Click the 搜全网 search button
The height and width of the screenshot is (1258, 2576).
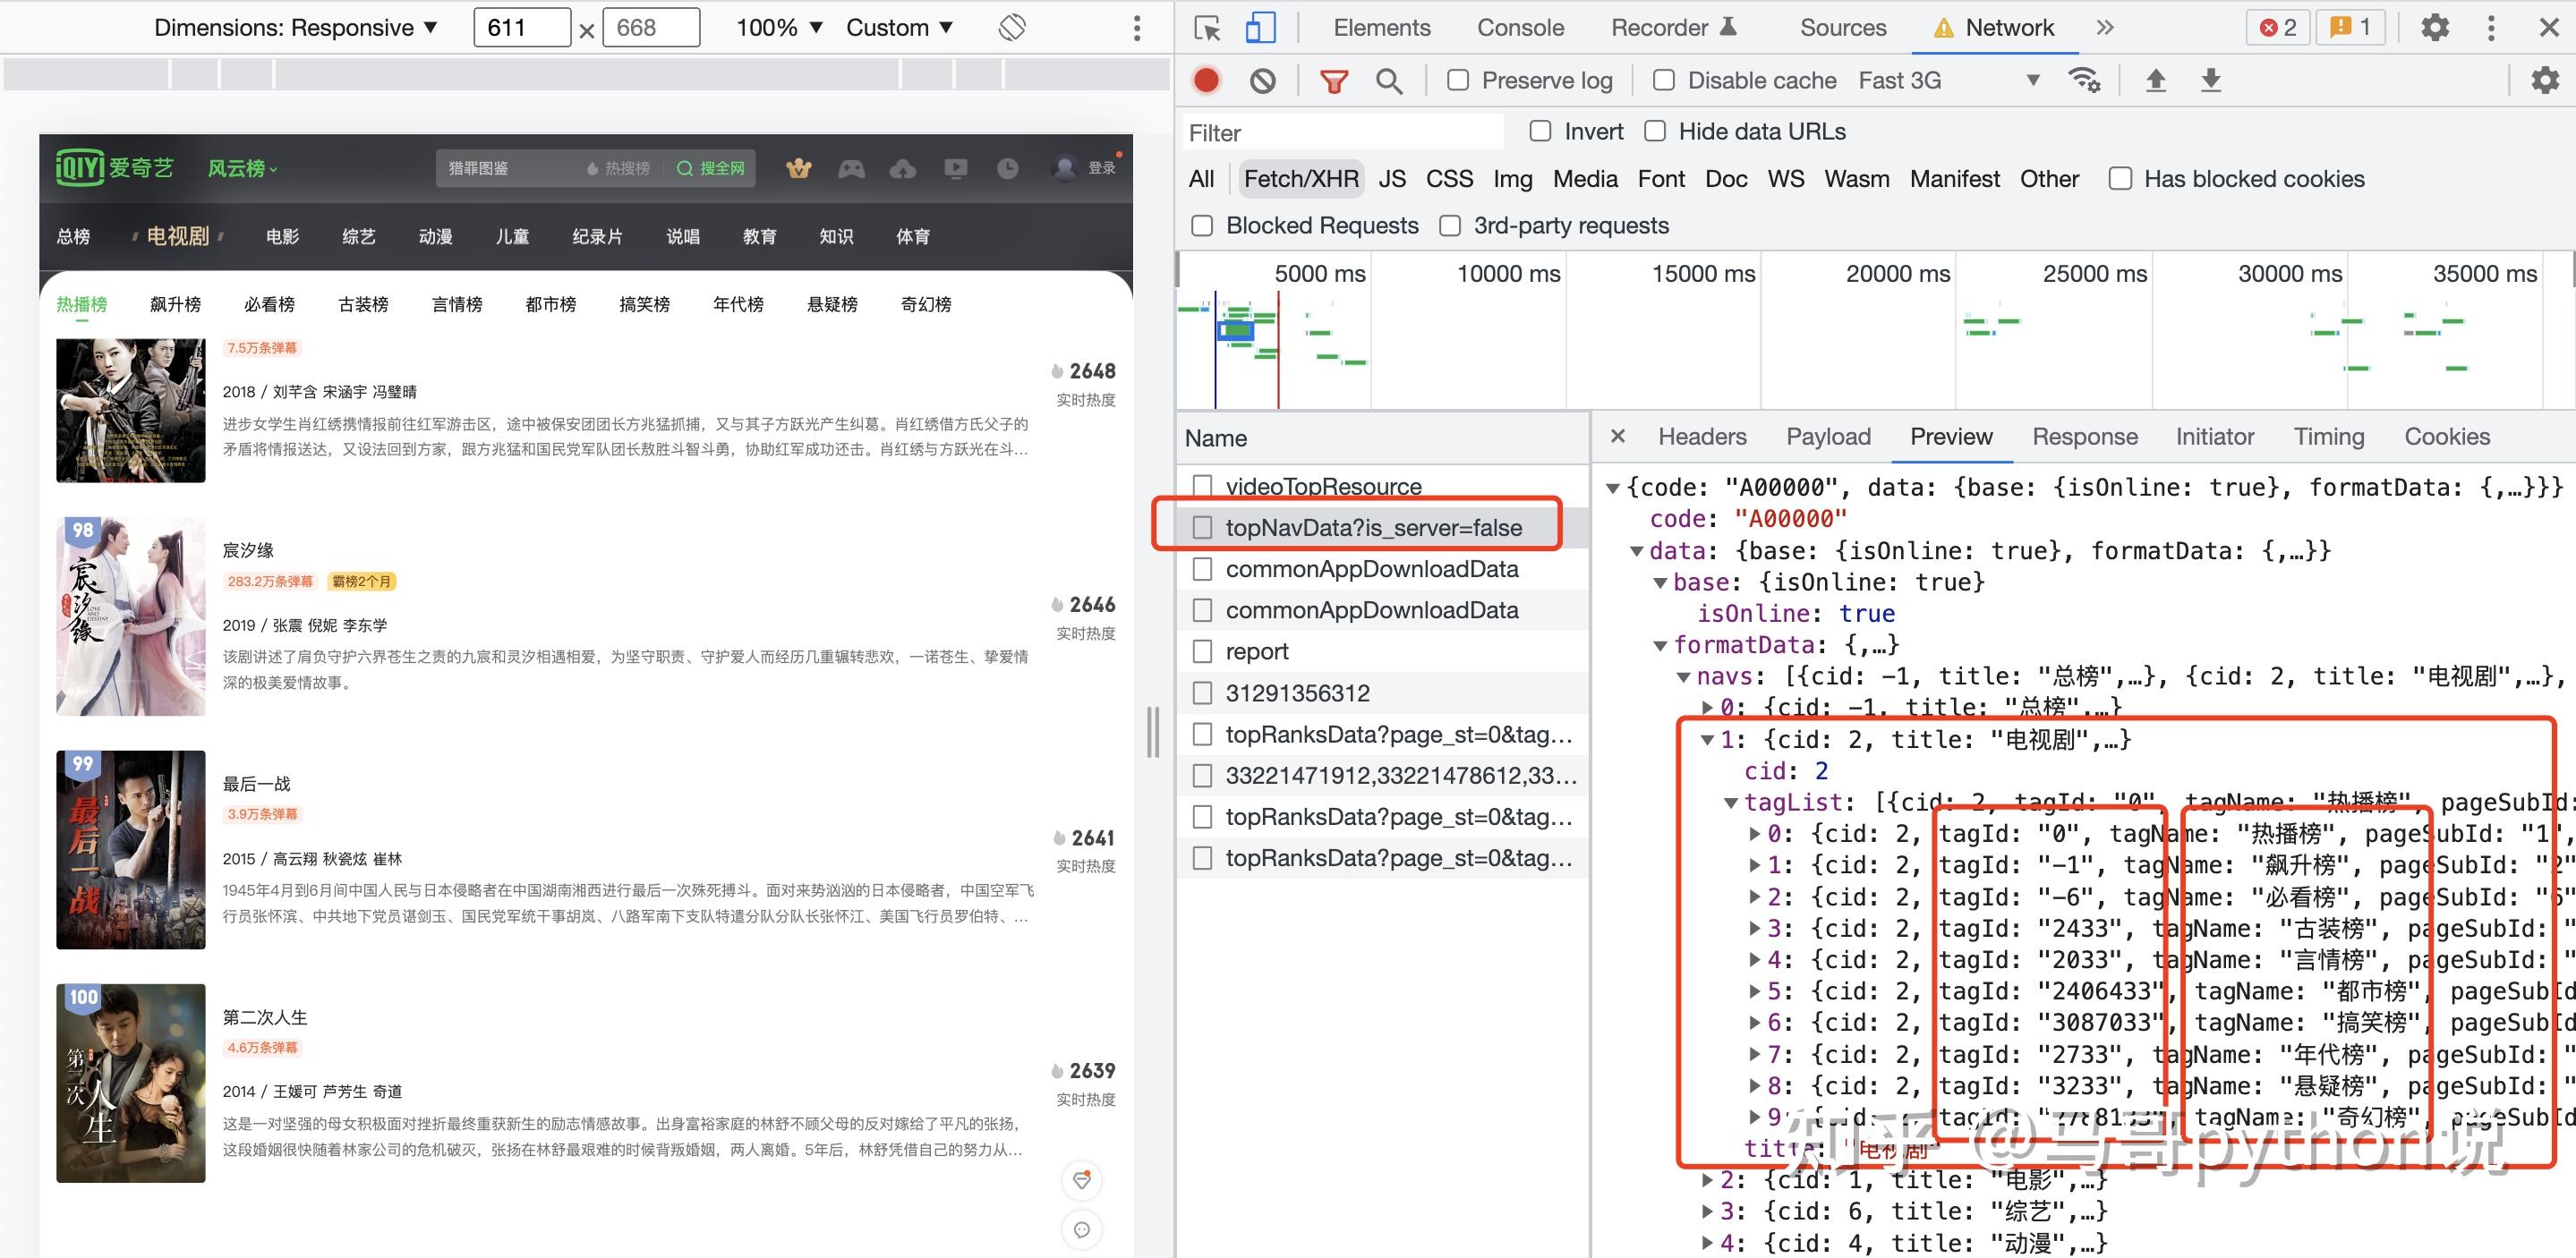[711, 168]
